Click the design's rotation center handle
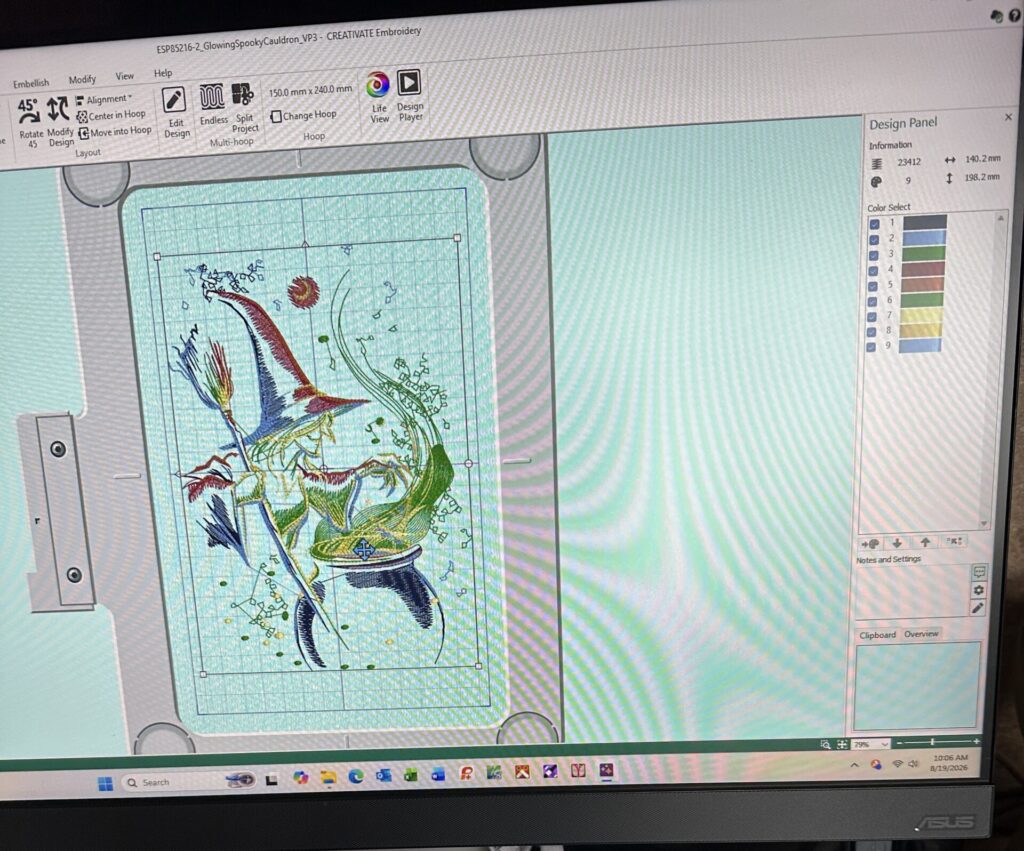Screen dimensions: 1024x851 [x=323, y=468]
